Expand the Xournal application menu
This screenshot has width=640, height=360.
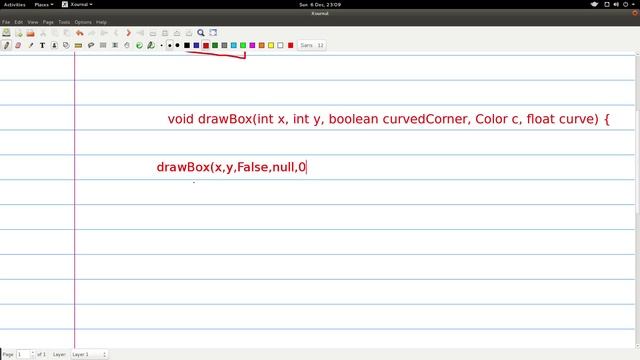pyautogui.click(x=77, y=4)
